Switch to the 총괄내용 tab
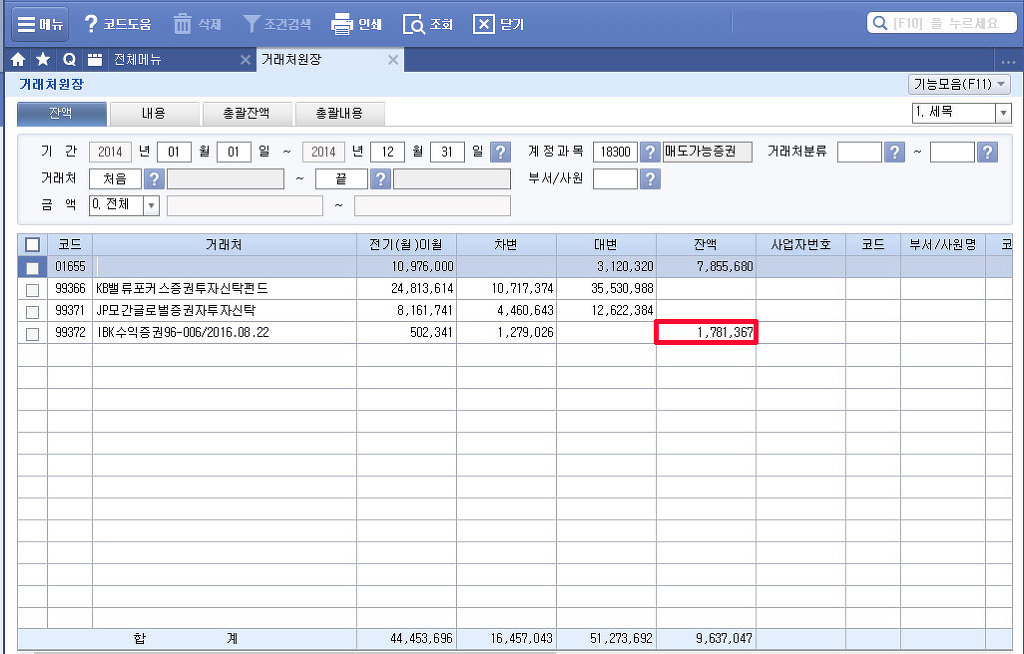The height and width of the screenshot is (654, 1024). coord(340,114)
